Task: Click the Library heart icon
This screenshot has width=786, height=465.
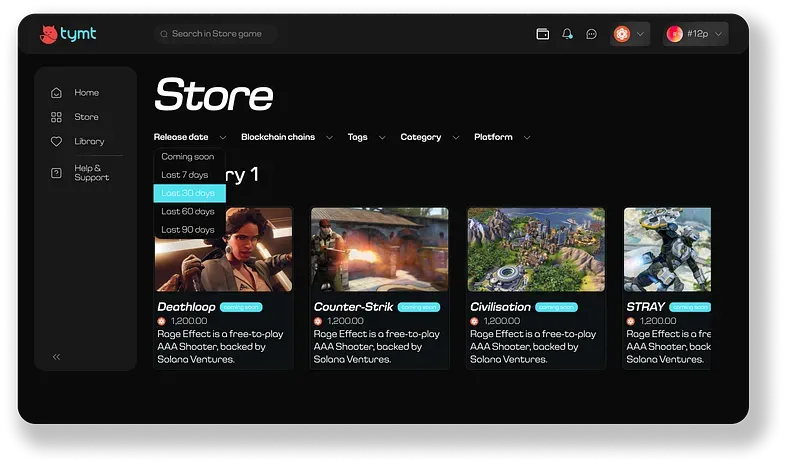Action: click(56, 142)
